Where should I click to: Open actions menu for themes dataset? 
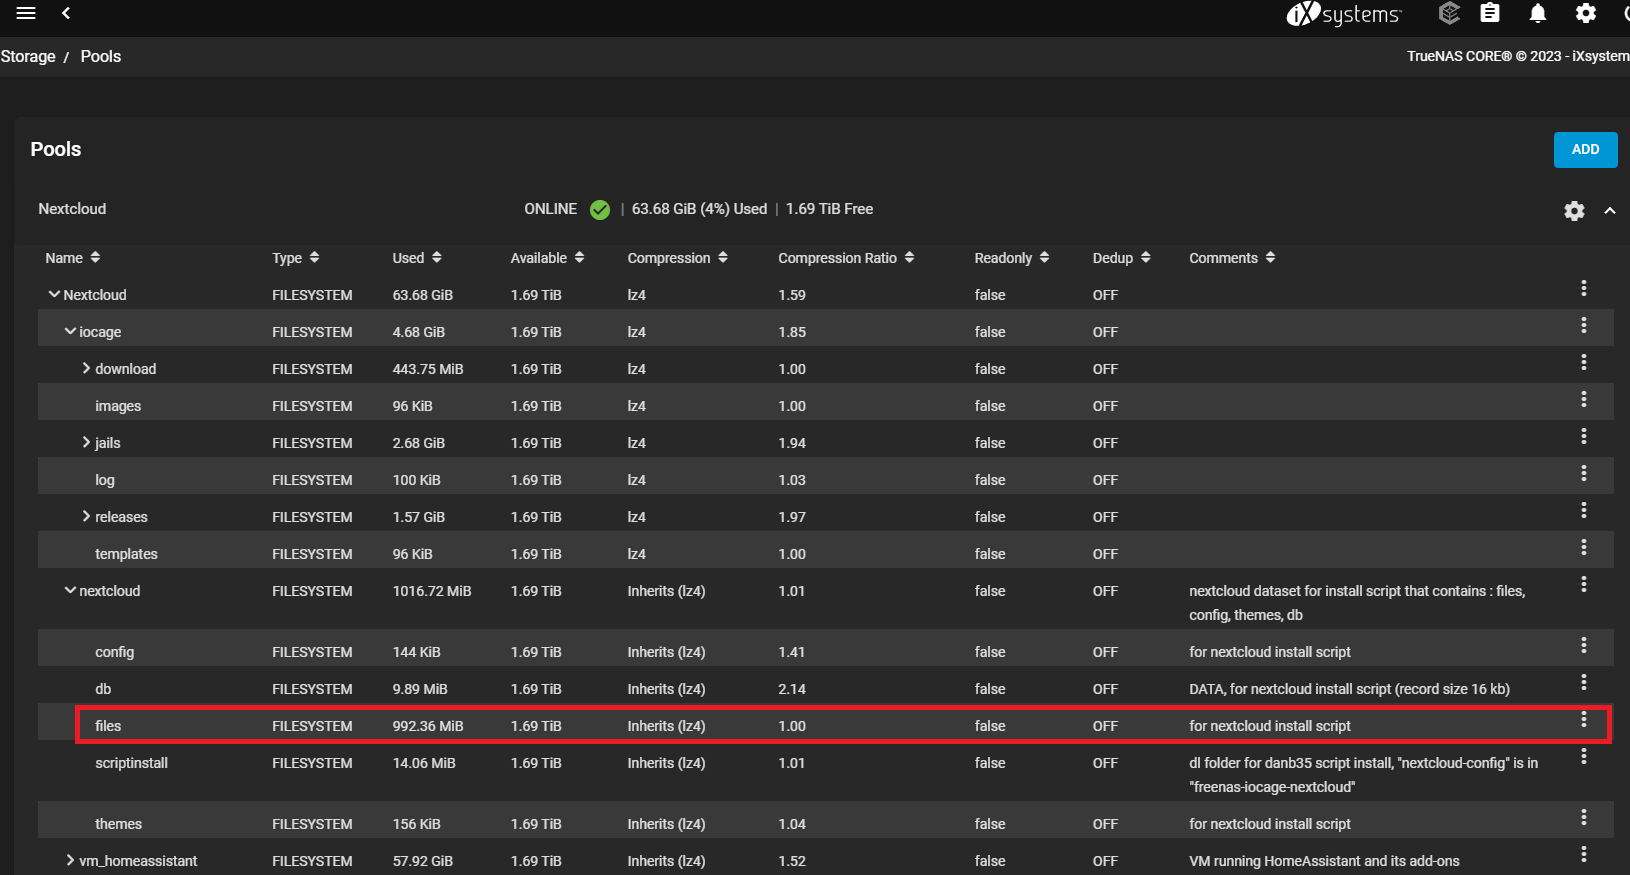(1584, 817)
